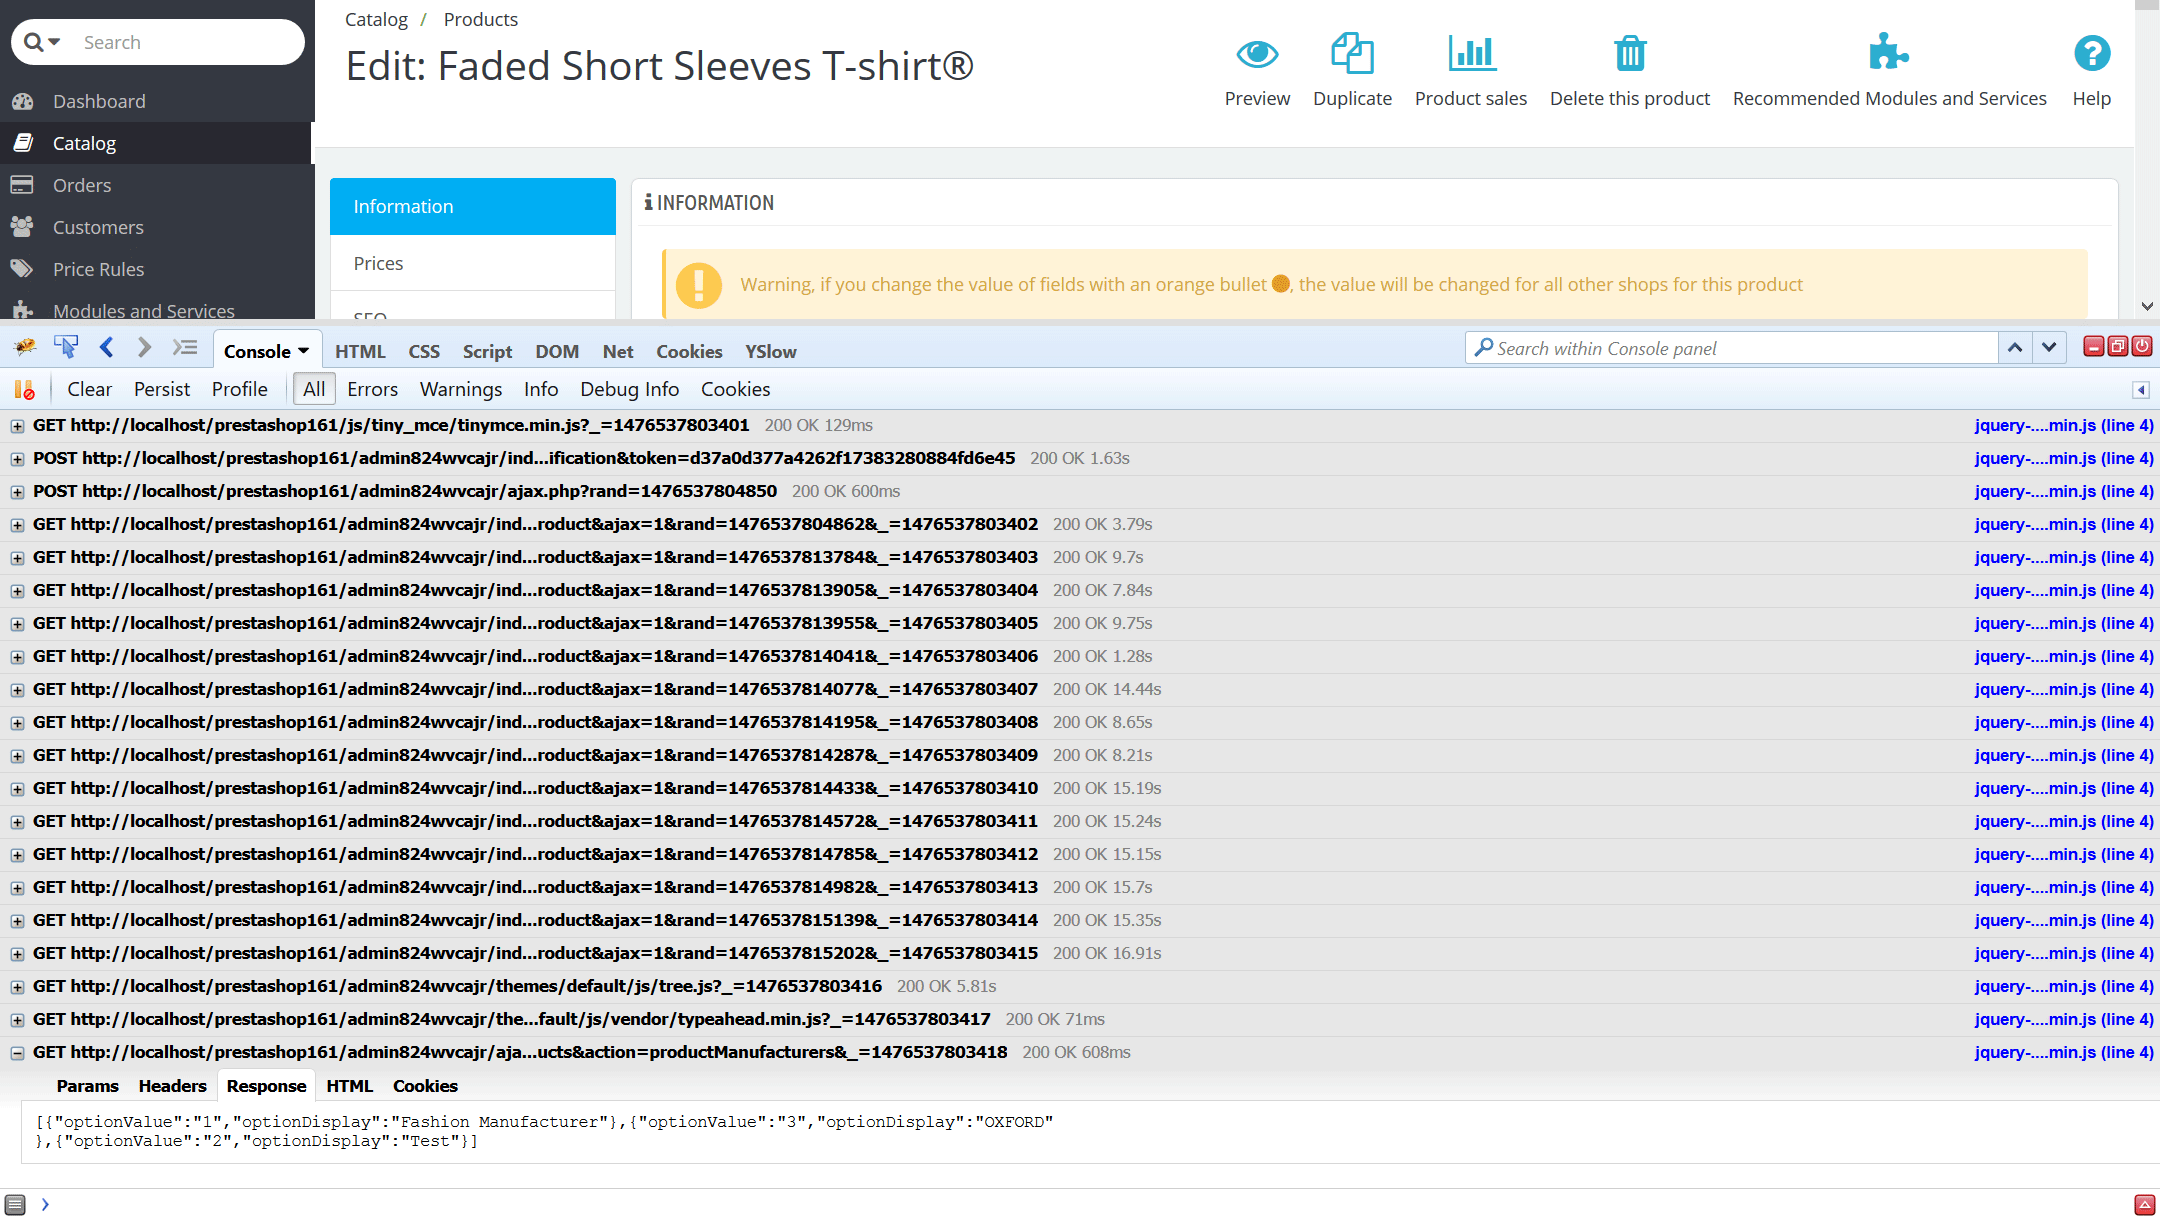Expand the request ending in 1476537803415
The width and height of the screenshot is (2160, 1216).
coord(17,954)
